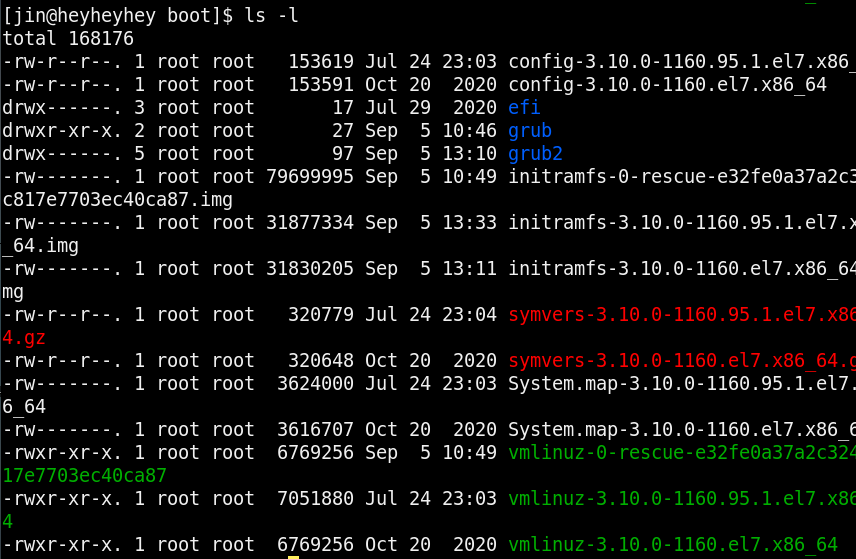This screenshot has height=559, width=856.
Task: Click file size 320779
Action: pyautogui.click(x=321, y=314)
